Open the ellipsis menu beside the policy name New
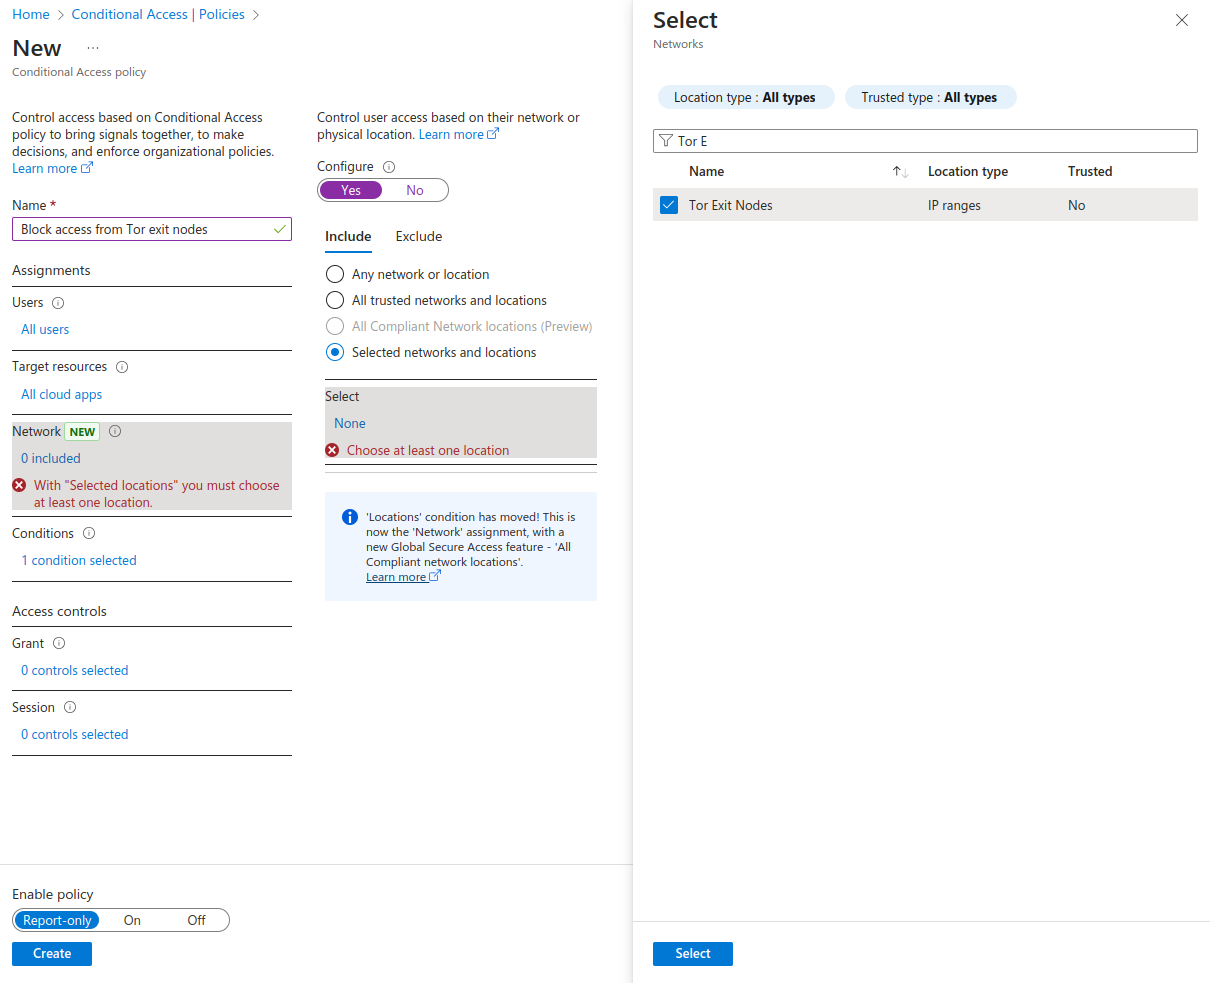Viewport: 1210px width, 983px height. (92, 47)
